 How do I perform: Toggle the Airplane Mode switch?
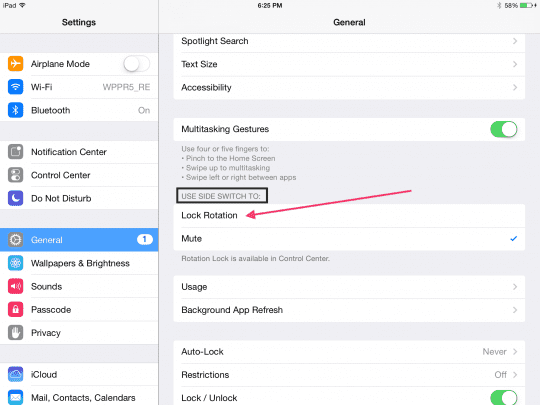pos(137,64)
